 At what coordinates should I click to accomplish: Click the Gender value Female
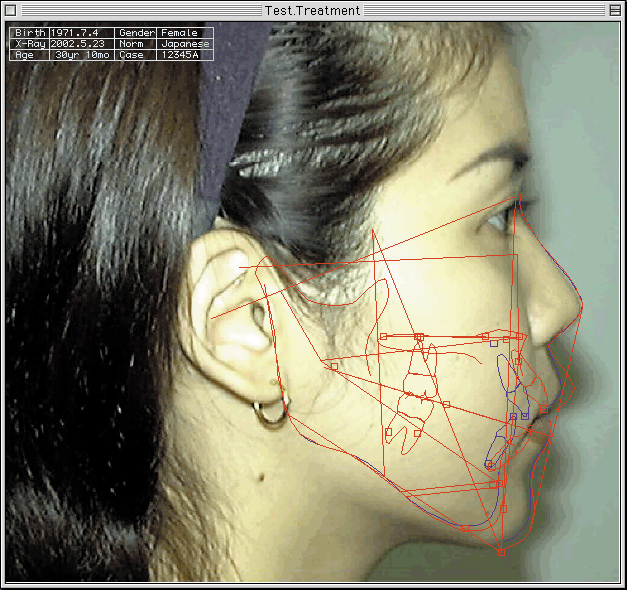coord(179,33)
